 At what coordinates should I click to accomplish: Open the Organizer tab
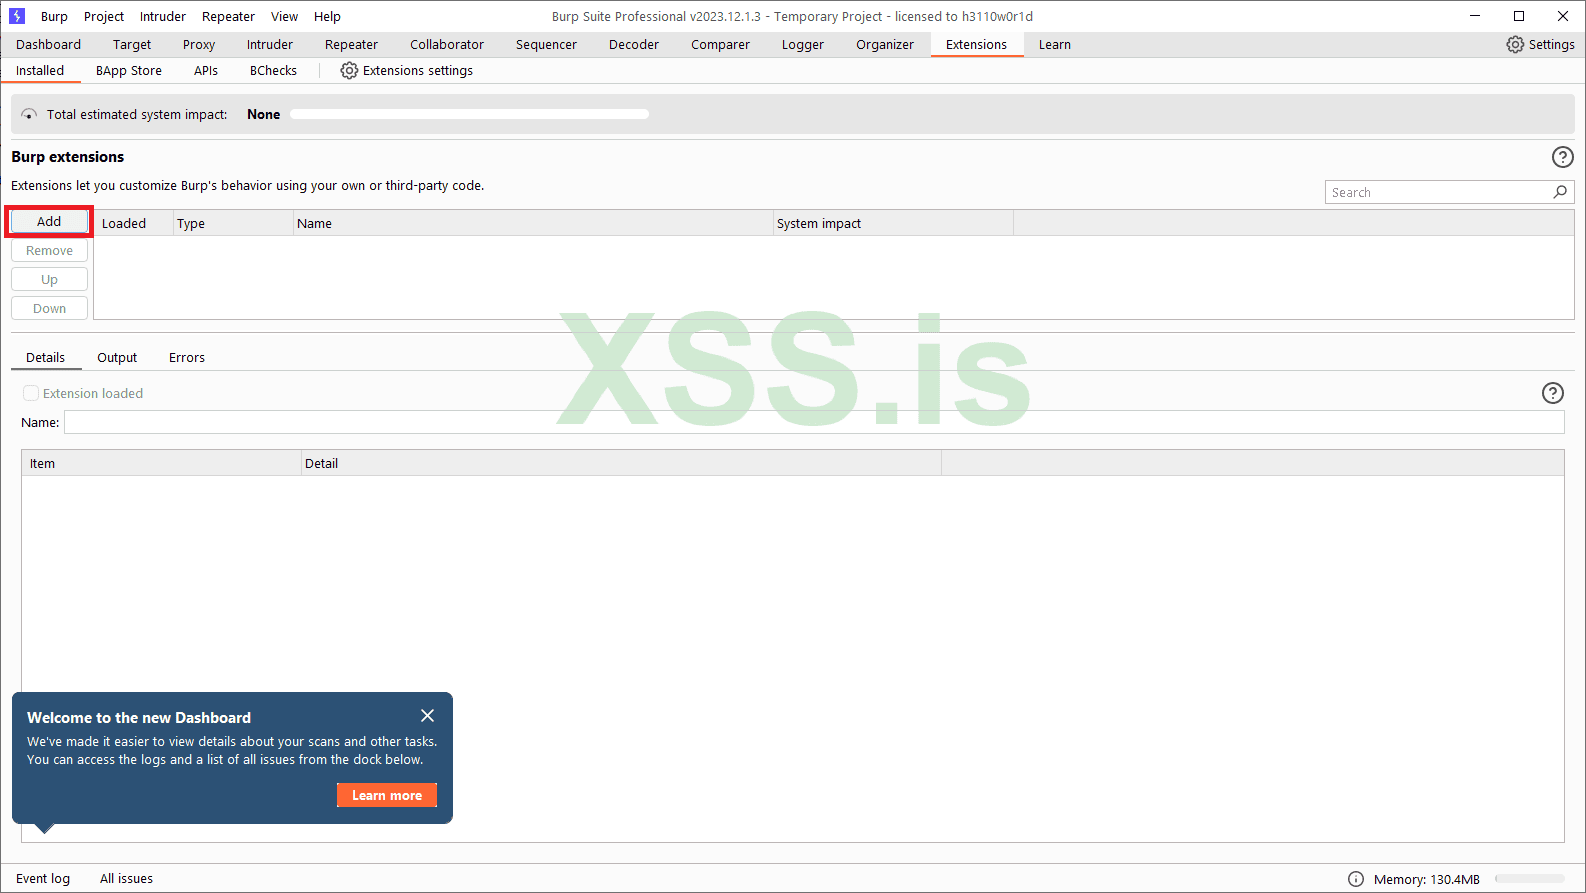[x=885, y=44]
